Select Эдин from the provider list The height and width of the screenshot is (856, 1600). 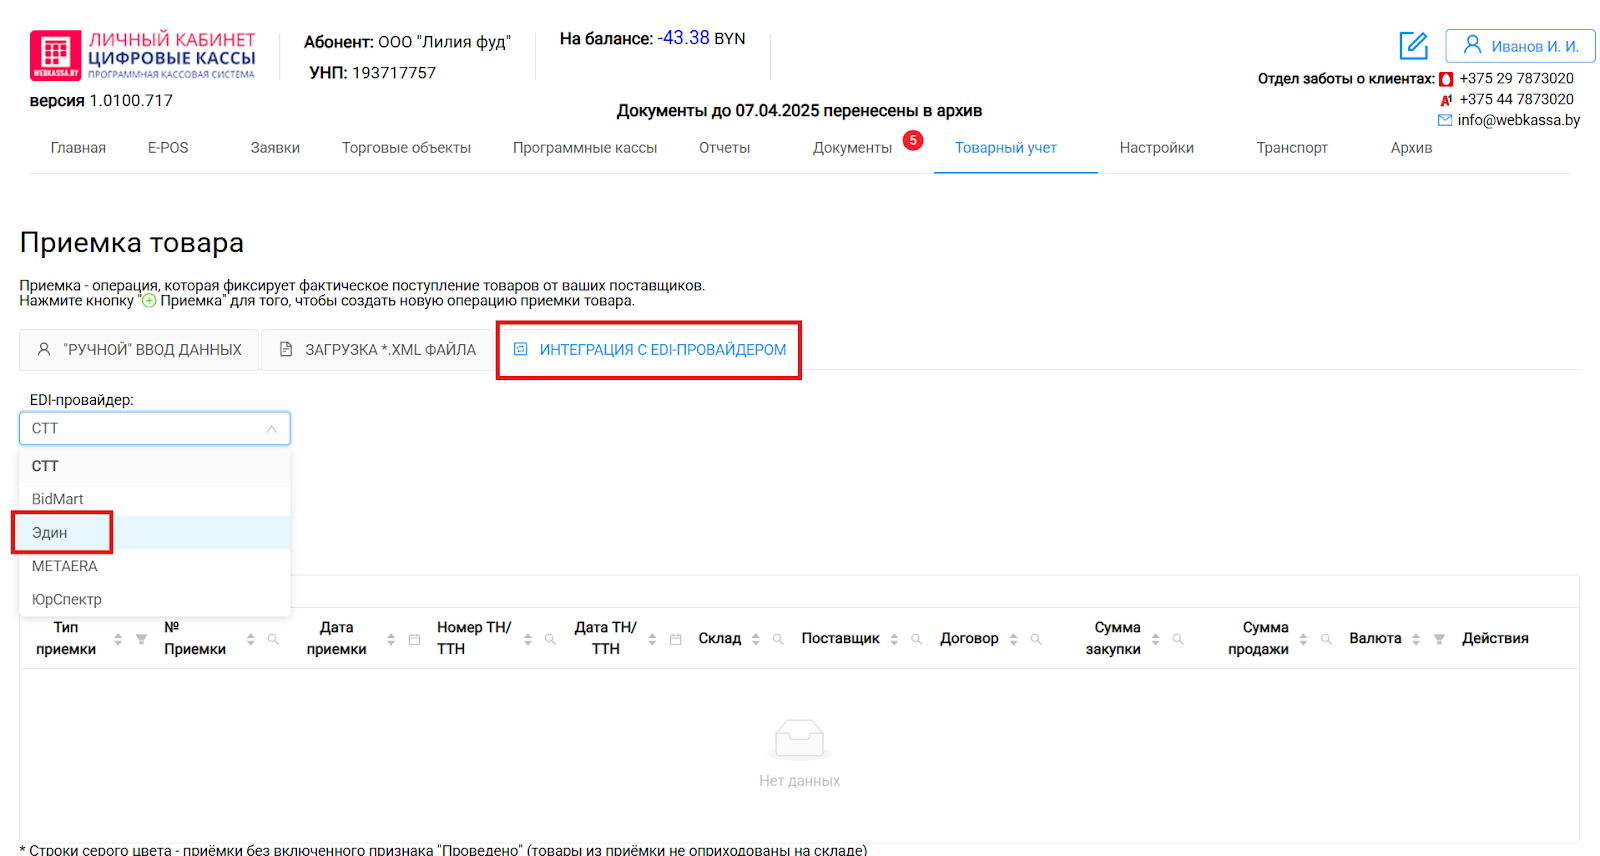(x=50, y=533)
